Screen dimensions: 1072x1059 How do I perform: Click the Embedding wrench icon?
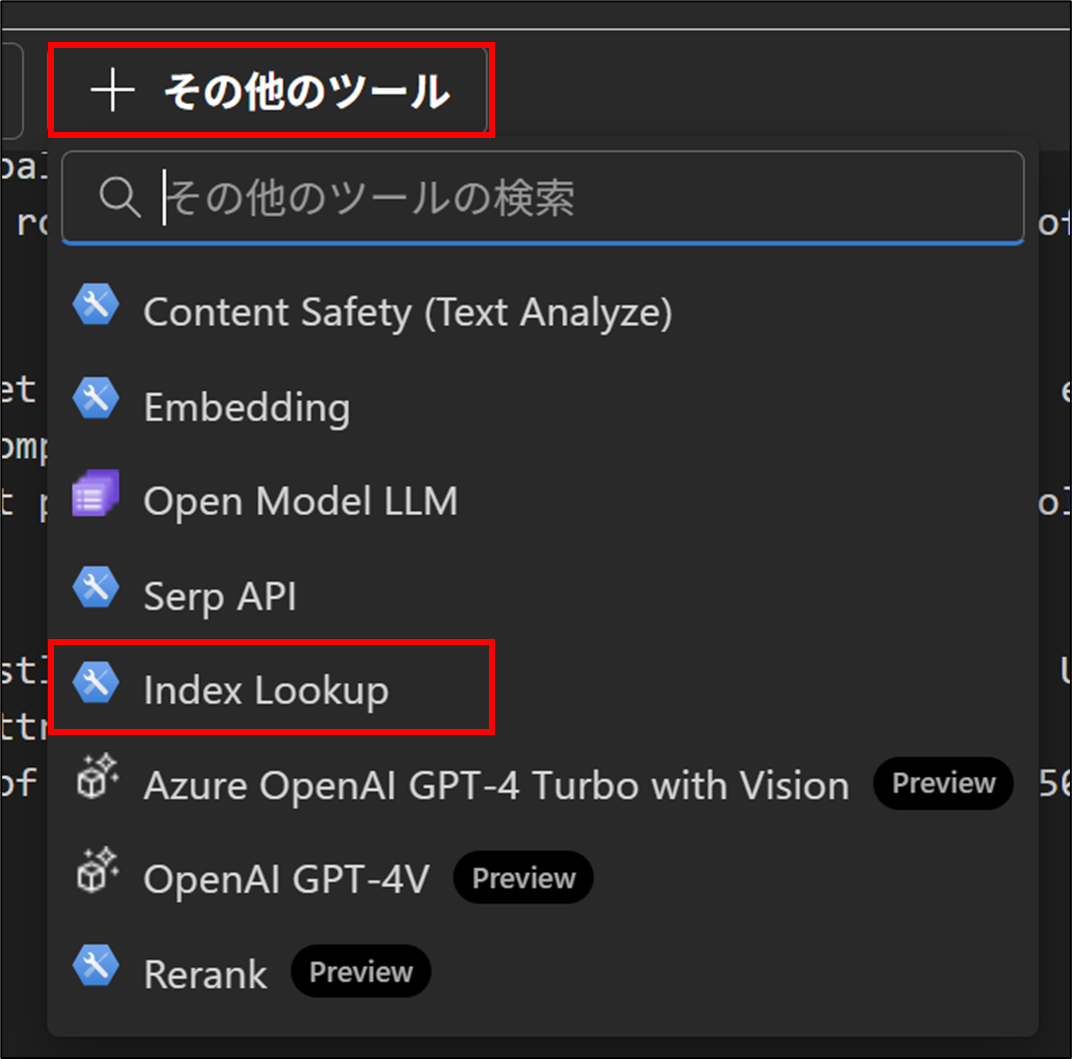click(96, 399)
